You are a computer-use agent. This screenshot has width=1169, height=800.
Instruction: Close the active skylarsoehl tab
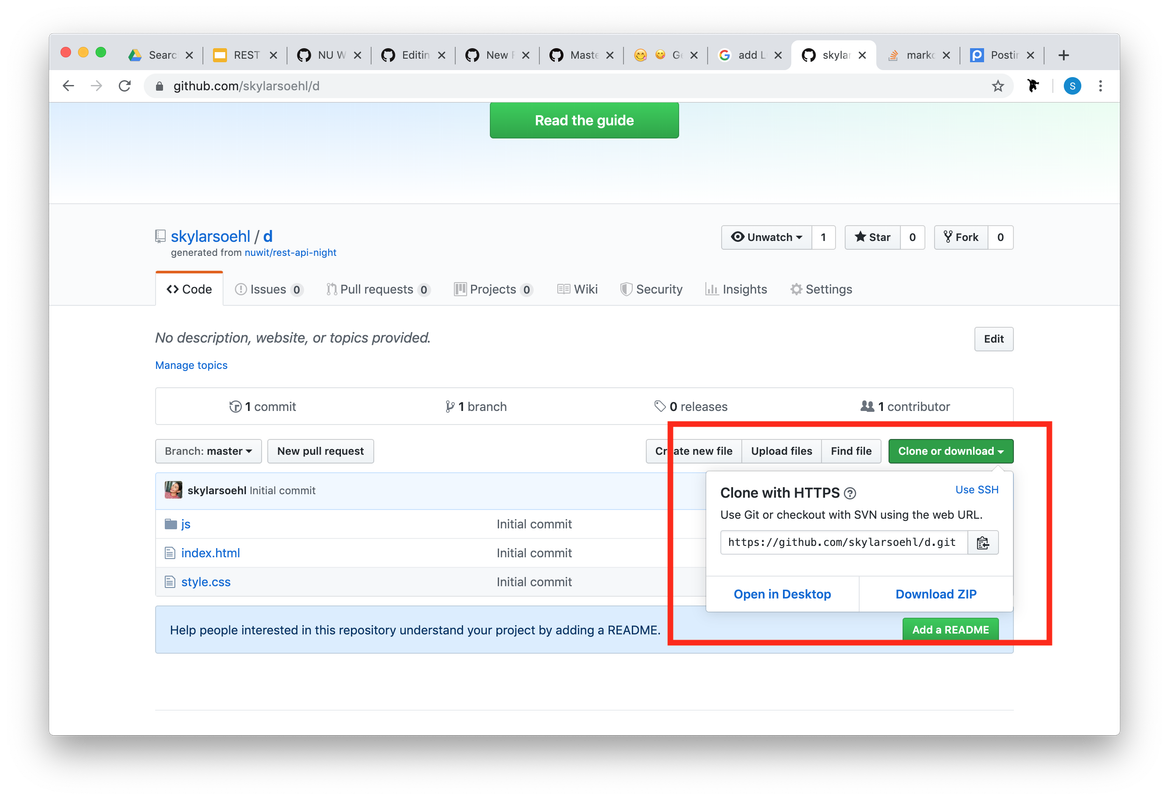863,55
